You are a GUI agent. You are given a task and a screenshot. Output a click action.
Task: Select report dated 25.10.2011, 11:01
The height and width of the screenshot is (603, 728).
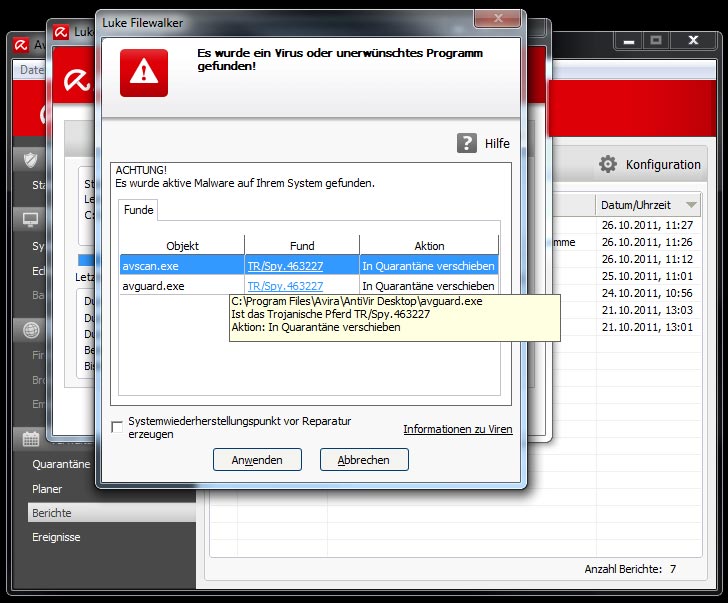[x=647, y=276]
